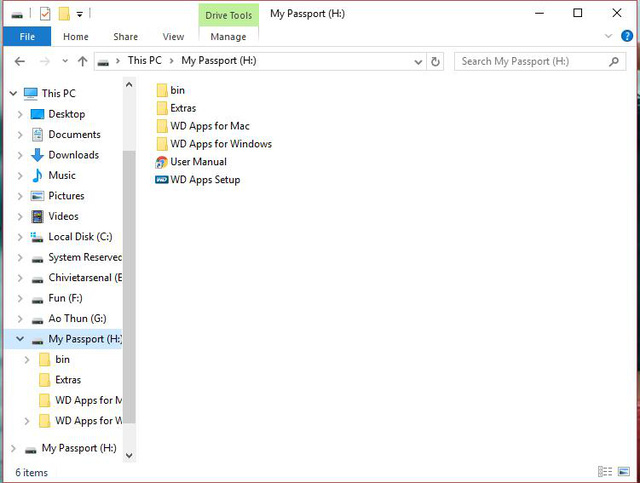Click the navigation pane scrollbar thumb
640x483 pixels.
coord(129,287)
